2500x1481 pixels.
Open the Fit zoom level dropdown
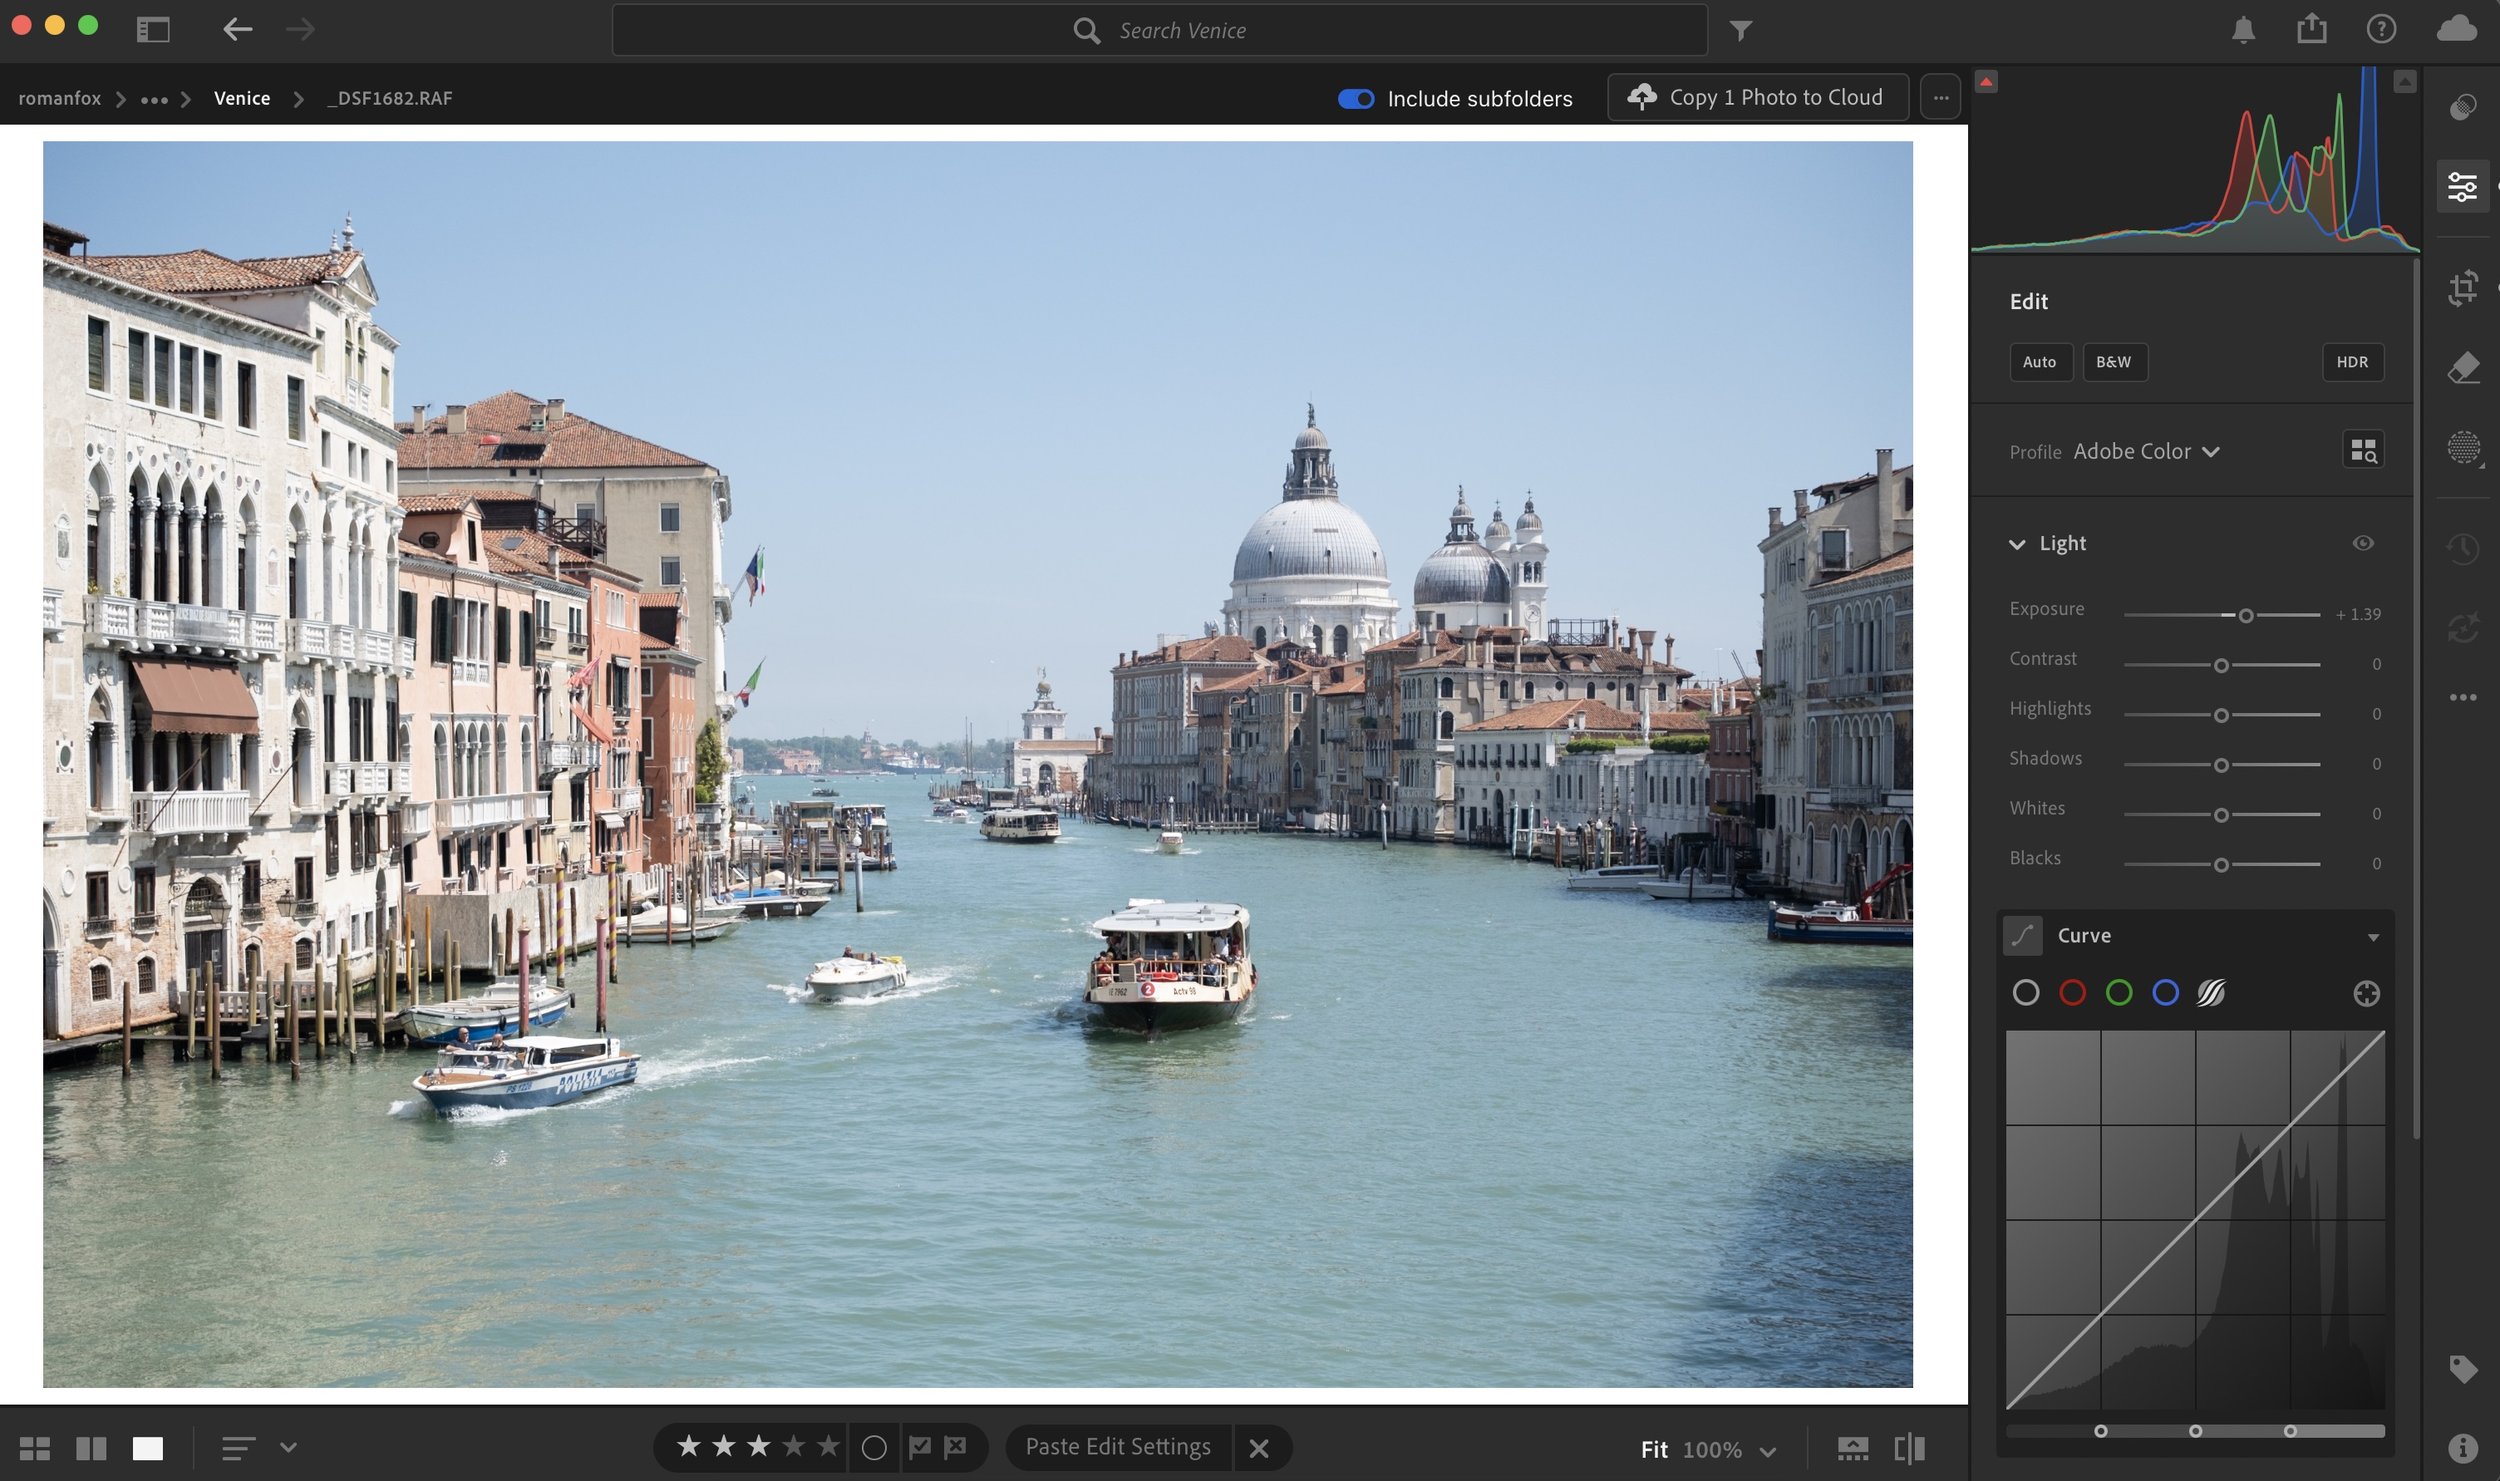point(1767,1450)
